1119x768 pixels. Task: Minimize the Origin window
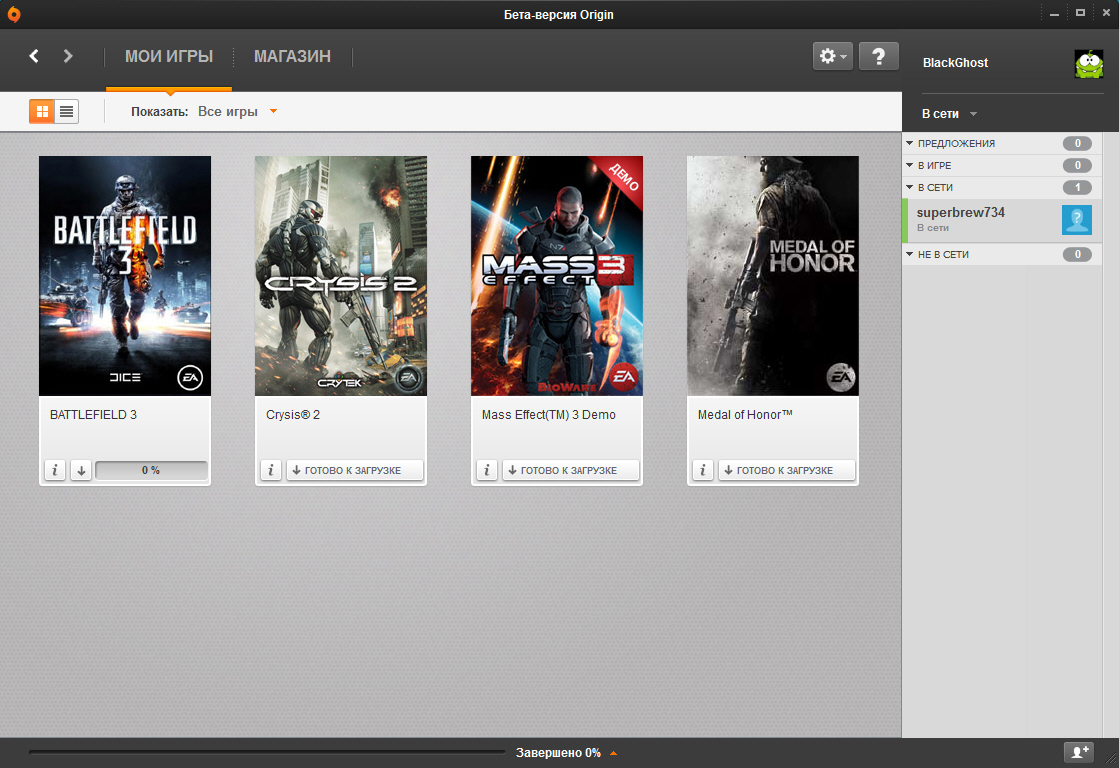[x=1054, y=14]
